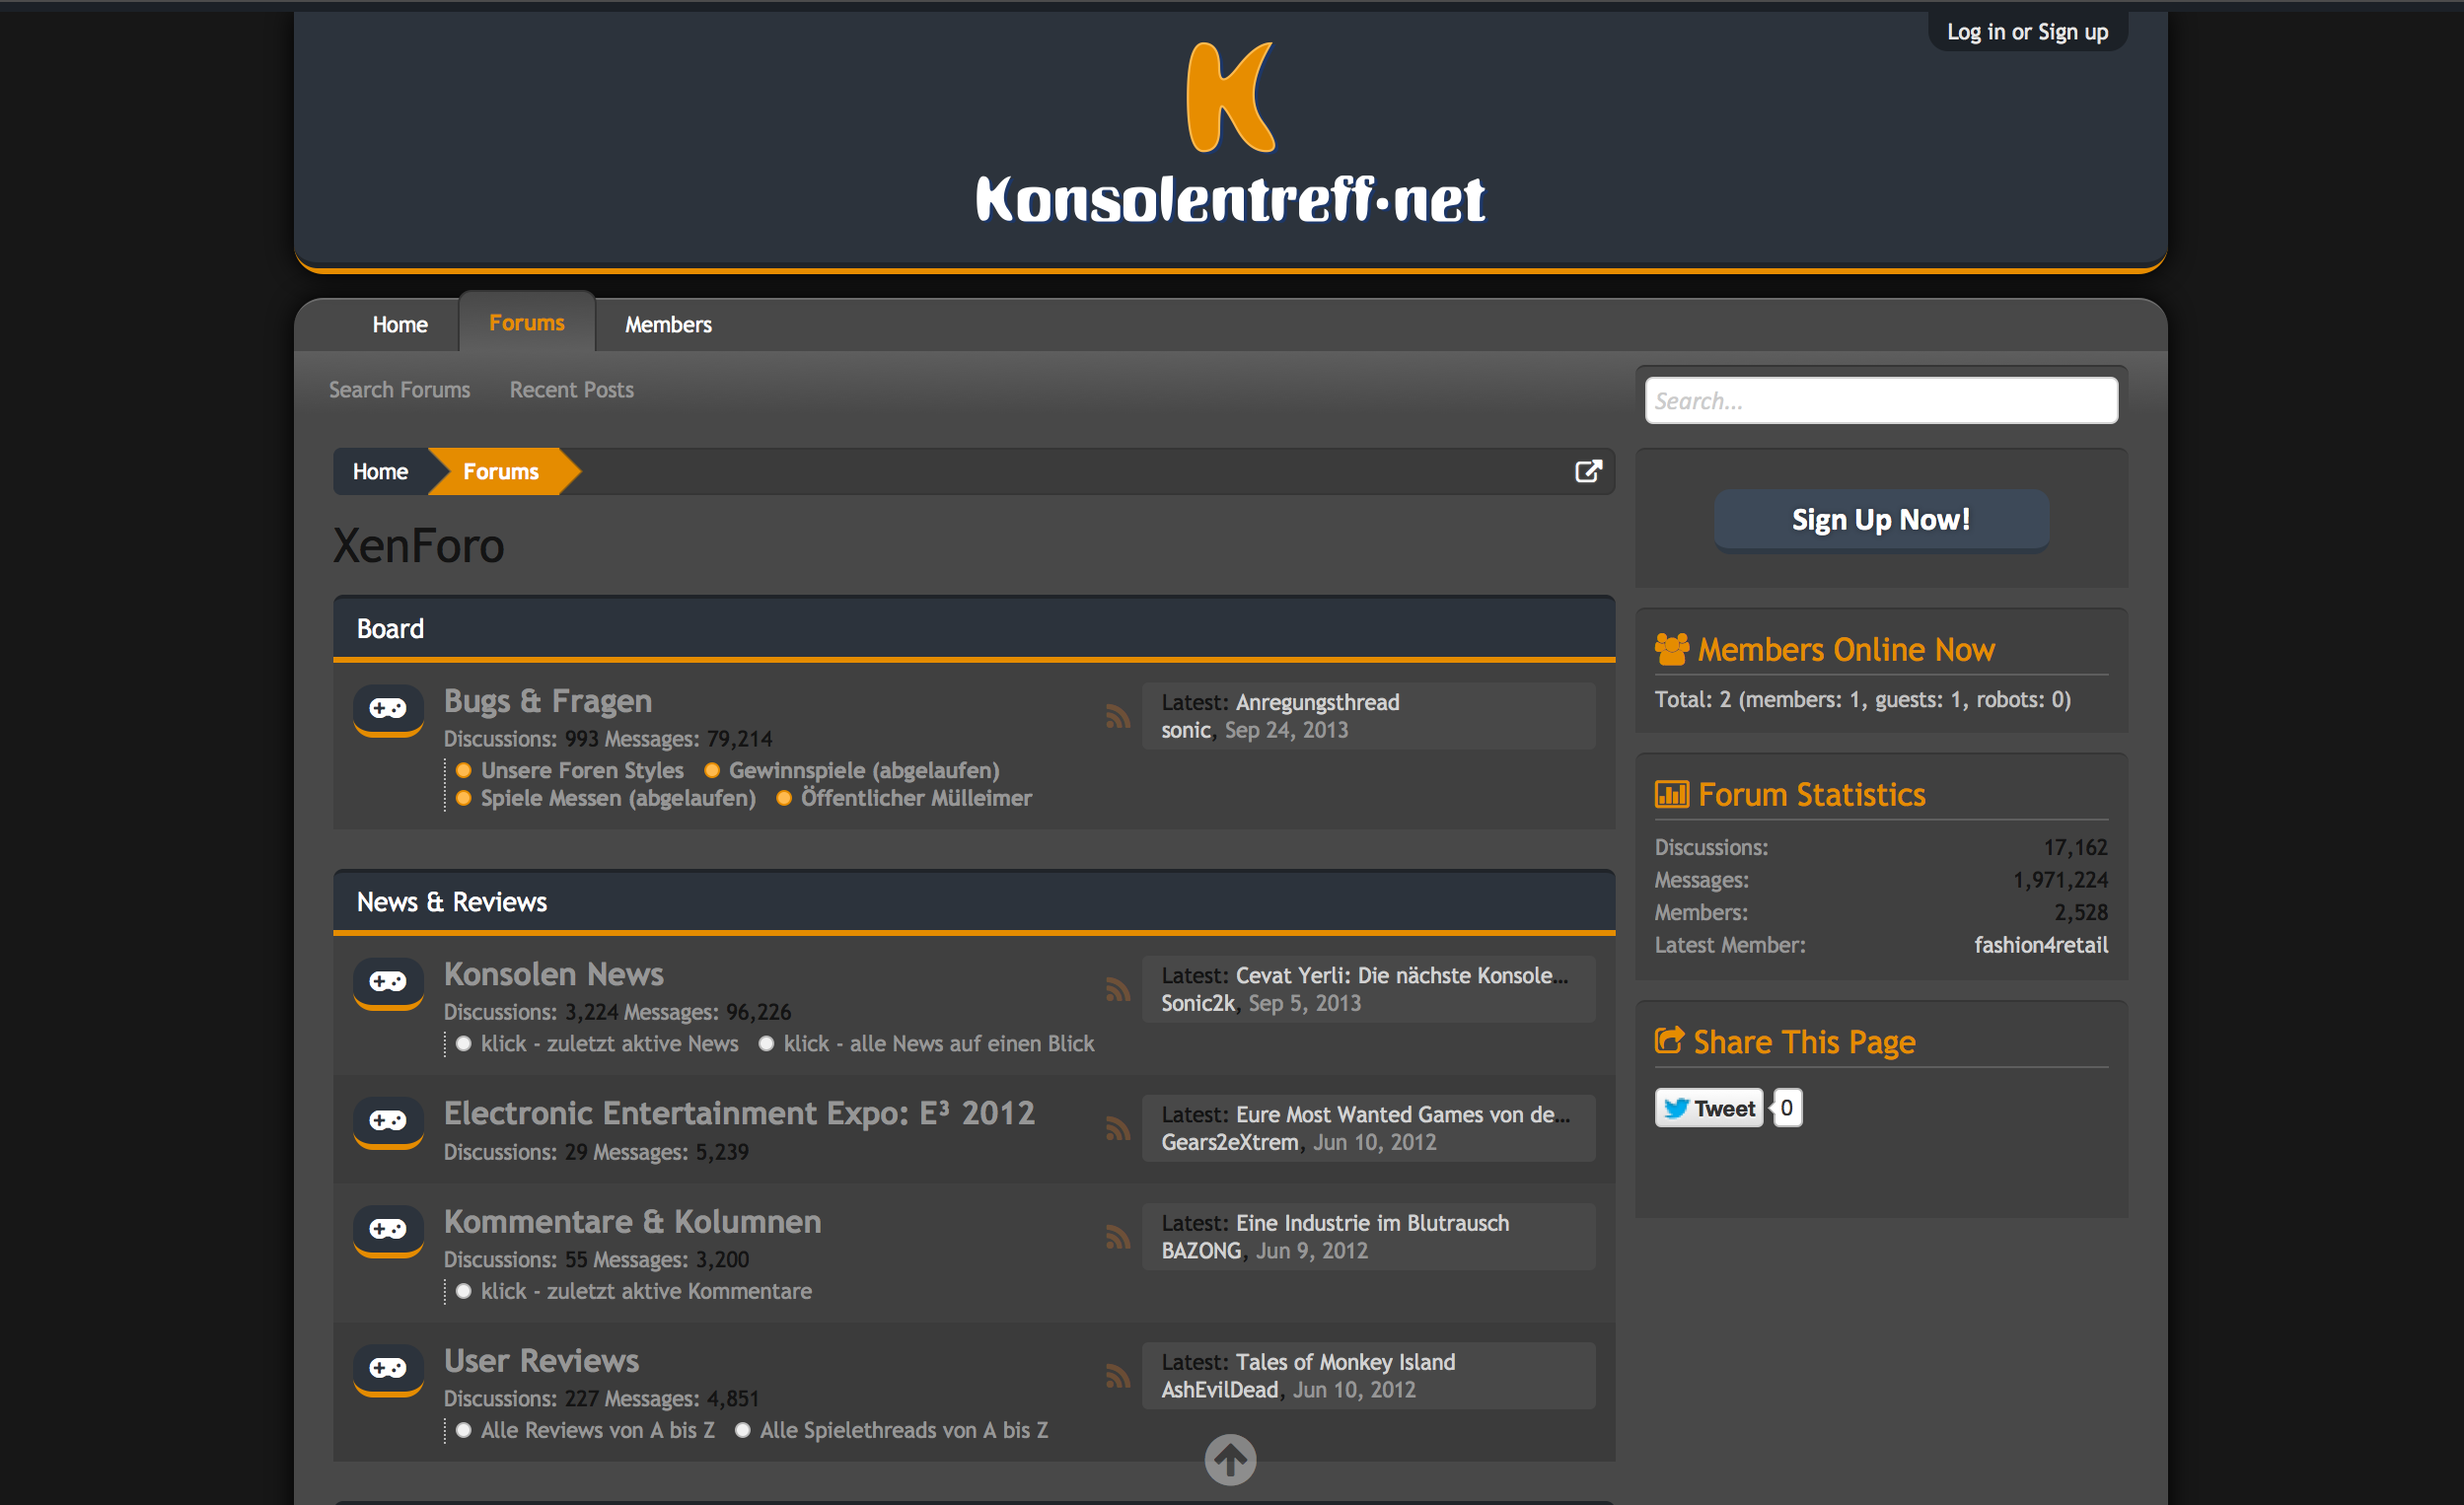Select the Forums navigation tab

point(527,322)
